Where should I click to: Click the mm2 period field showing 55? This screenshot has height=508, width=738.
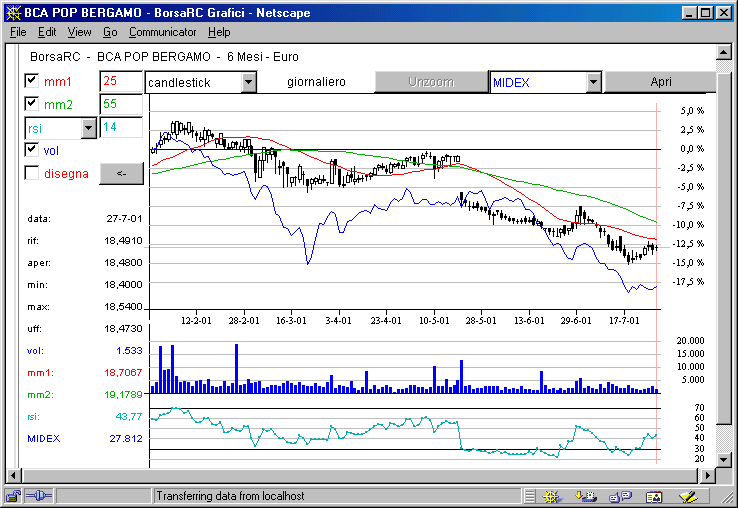(x=121, y=104)
